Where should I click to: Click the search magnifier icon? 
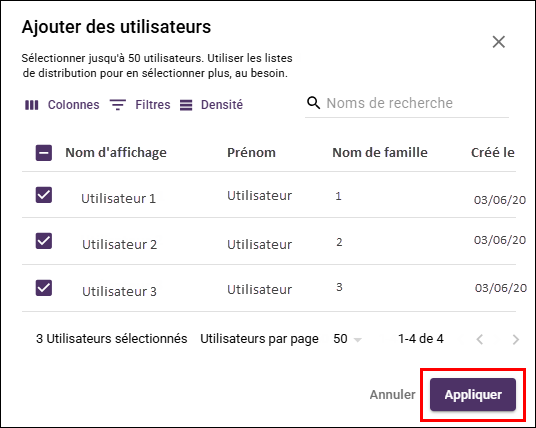313,103
